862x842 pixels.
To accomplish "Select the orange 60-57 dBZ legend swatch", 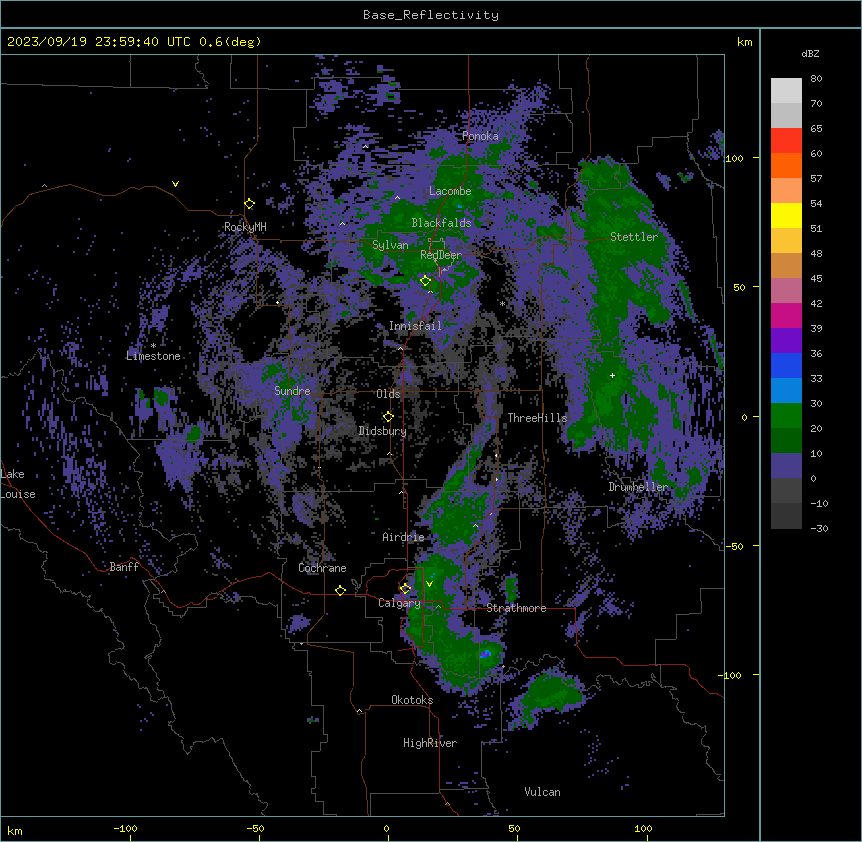I will pyautogui.click(x=786, y=165).
